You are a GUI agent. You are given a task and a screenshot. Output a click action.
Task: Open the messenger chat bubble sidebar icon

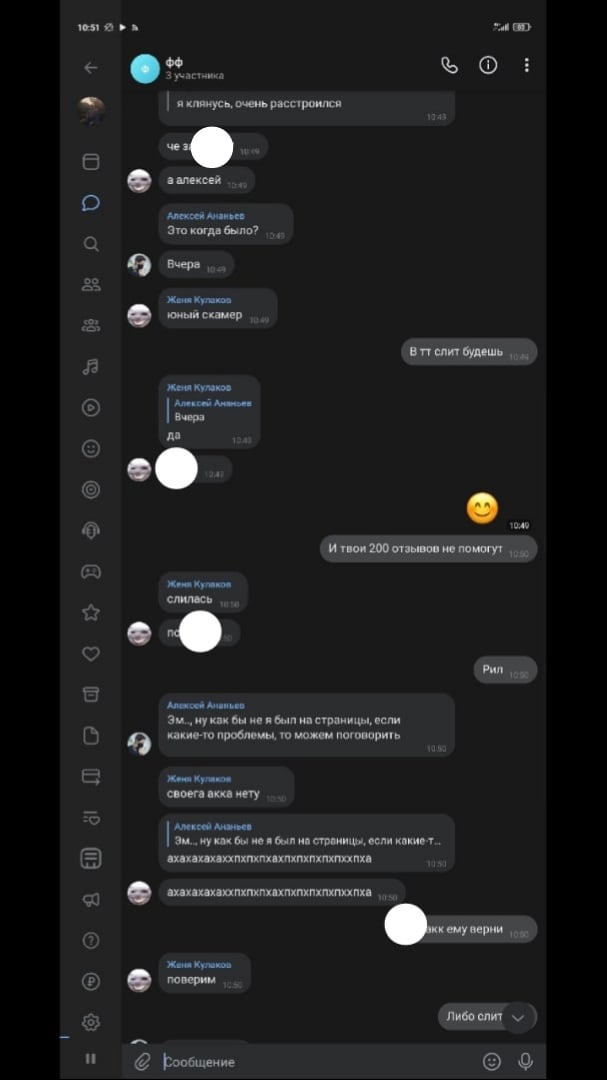click(90, 202)
